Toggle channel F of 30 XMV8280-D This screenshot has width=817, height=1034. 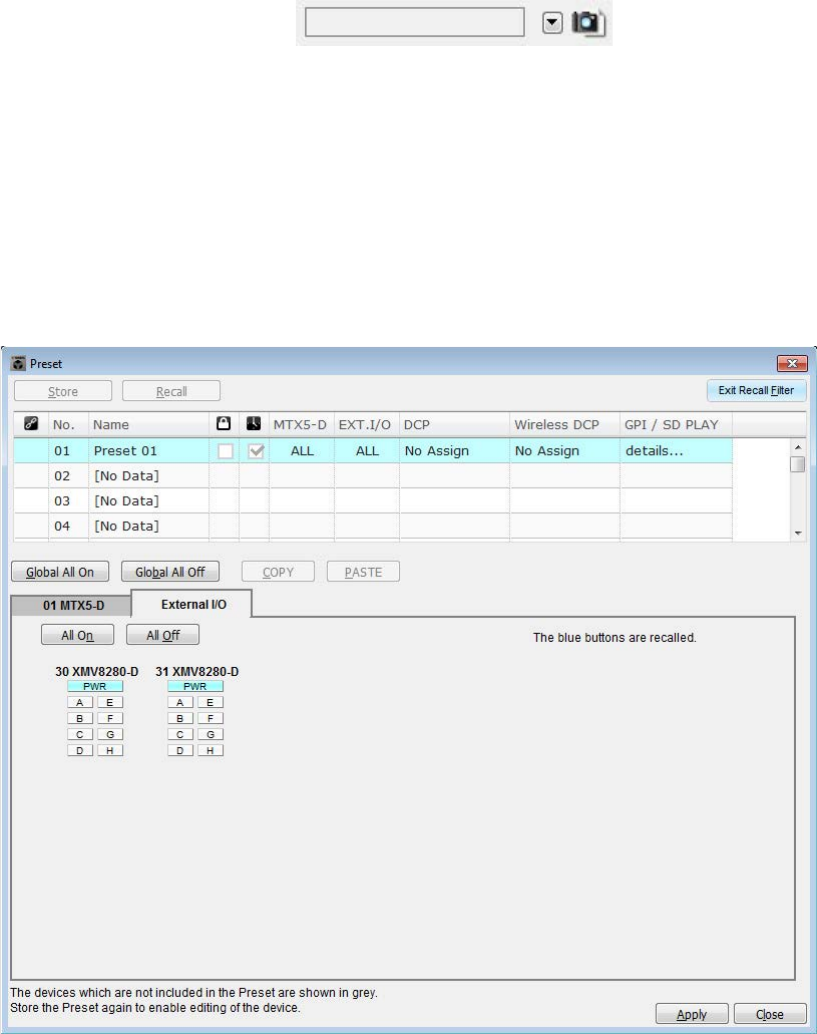point(110,718)
